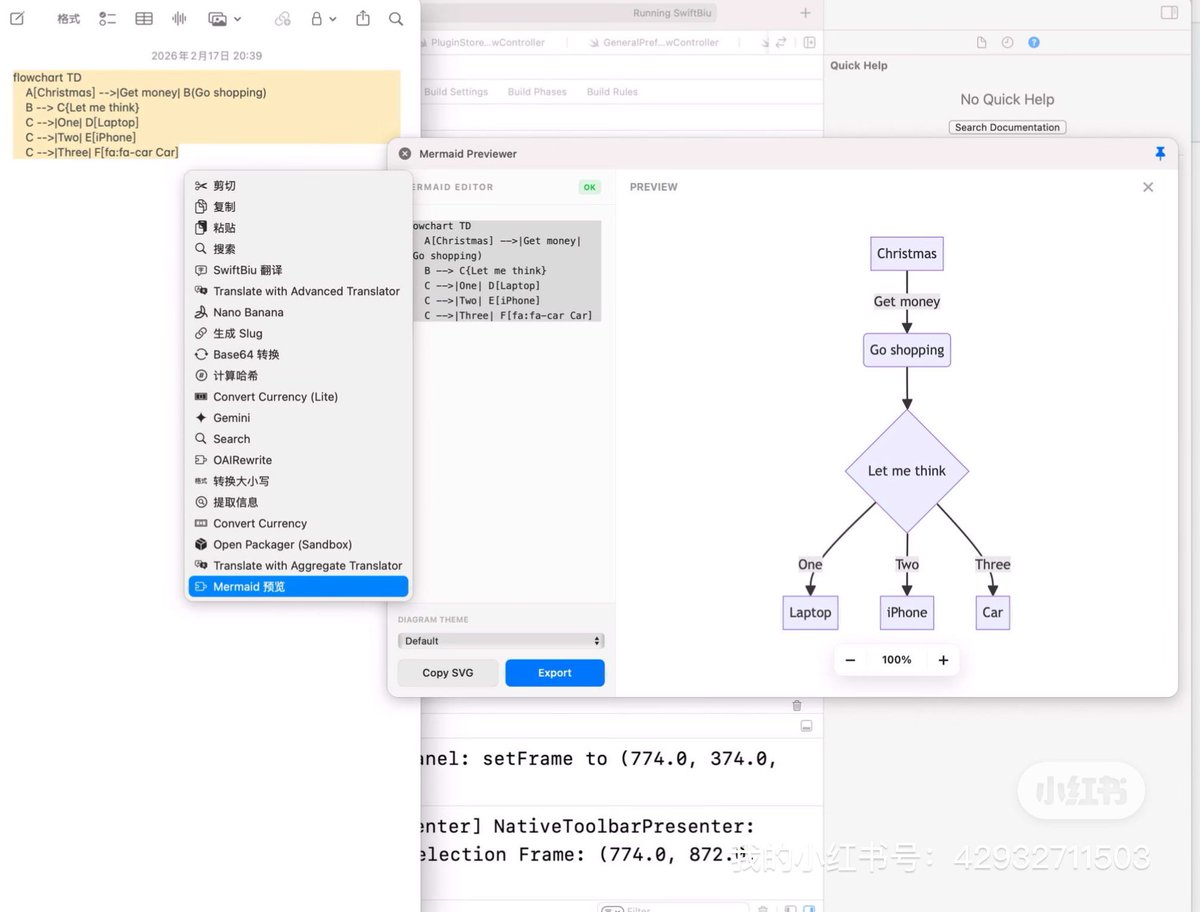
Task: Show the Quick Help inspector tab
Action: [x=1033, y=42]
